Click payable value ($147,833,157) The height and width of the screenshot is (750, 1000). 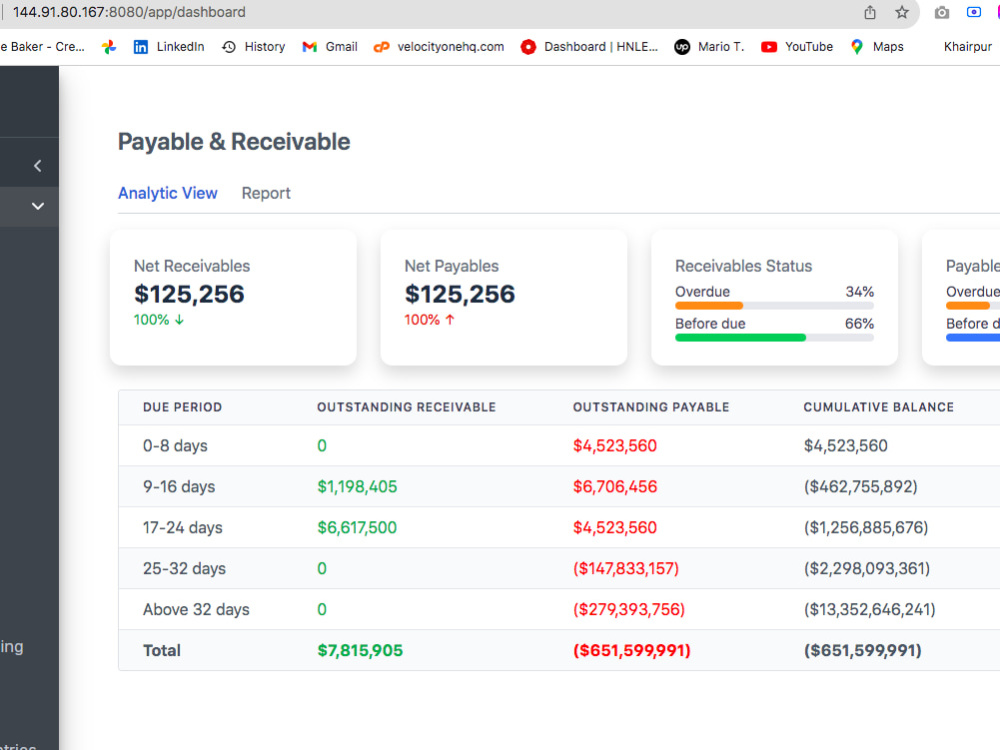click(x=626, y=568)
